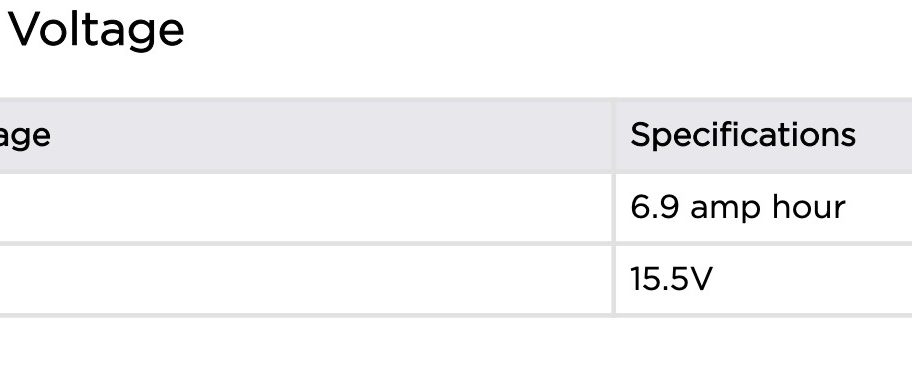
Task: Click the "Voltage" section heading
Action: point(96,30)
